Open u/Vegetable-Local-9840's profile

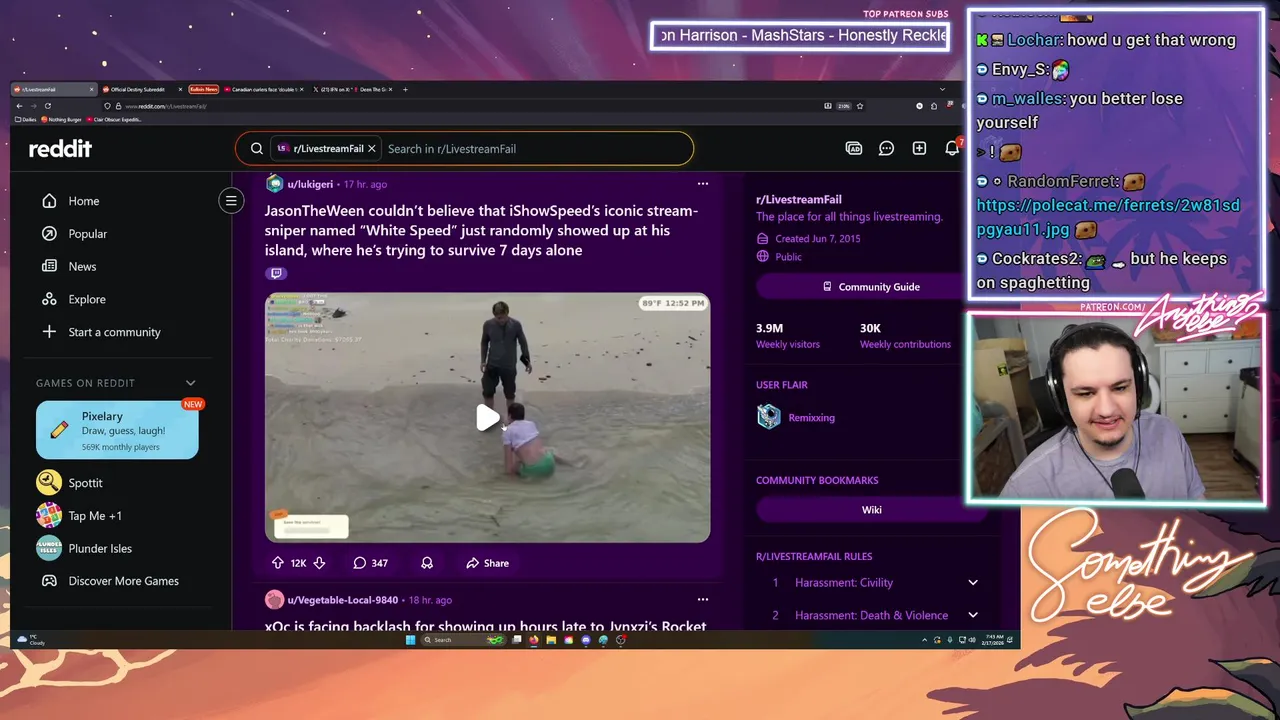(x=343, y=600)
